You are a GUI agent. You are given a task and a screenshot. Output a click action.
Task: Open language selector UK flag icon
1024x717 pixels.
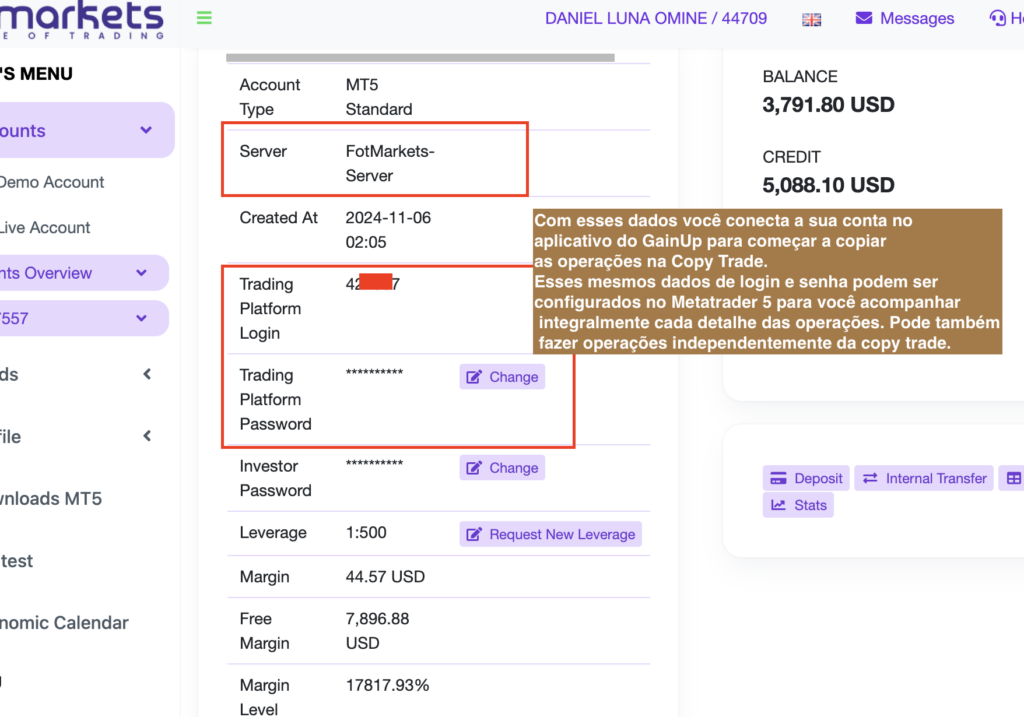tap(812, 20)
